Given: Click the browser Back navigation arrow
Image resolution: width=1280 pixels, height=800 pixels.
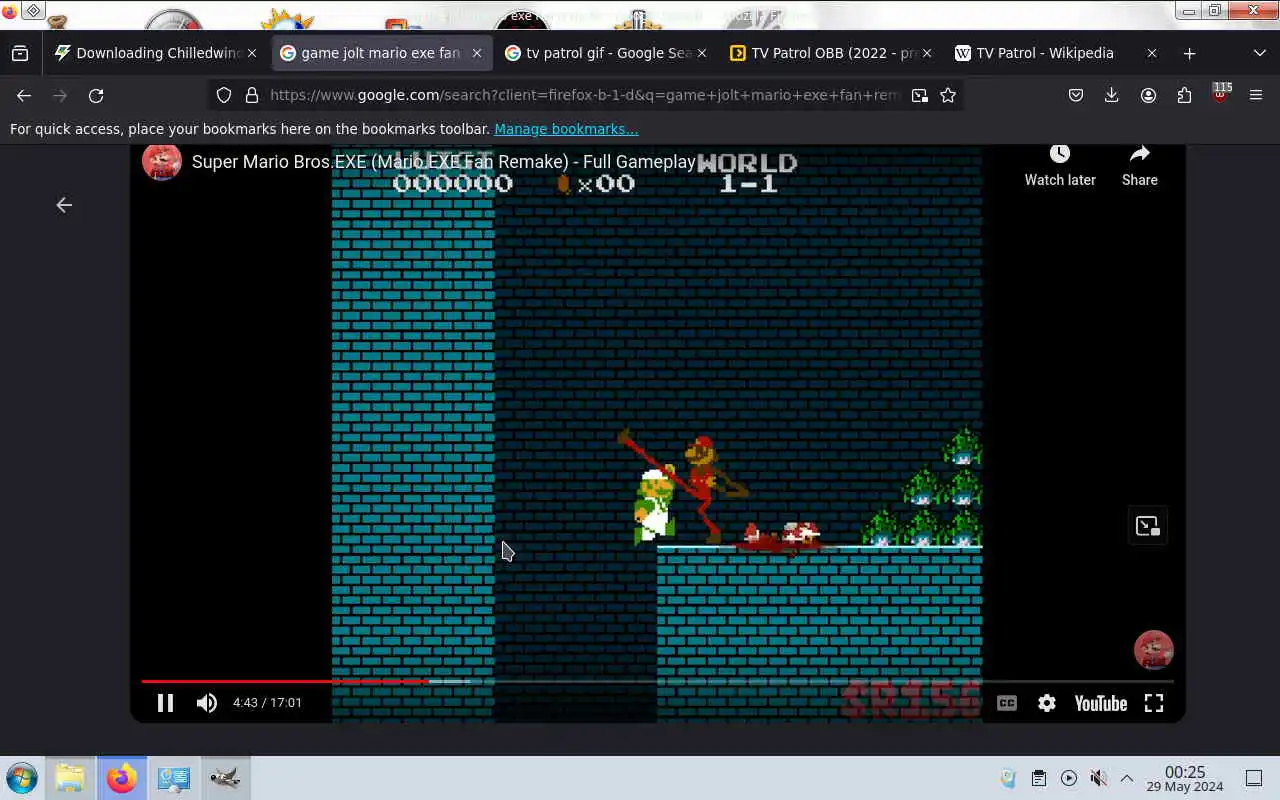Looking at the screenshot, I should pos(24,95).
